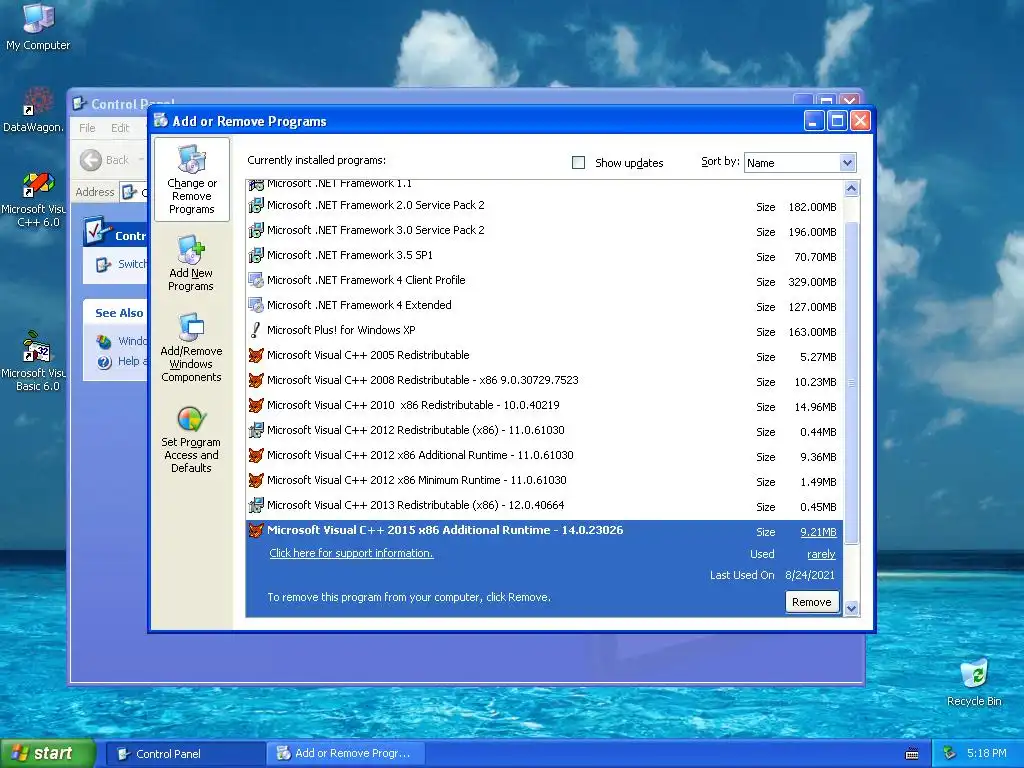Select Microsoft .NET Framework 2.0 Service Pack 2
Image resolution: width=1024 pixels, height=768 pixels.
point(545,206)
